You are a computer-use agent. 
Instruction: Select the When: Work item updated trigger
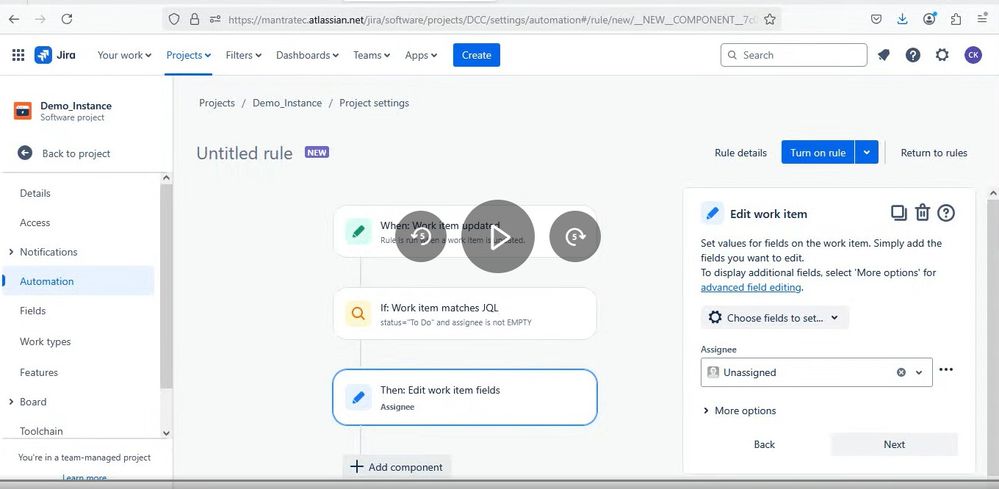coord(465,231)
